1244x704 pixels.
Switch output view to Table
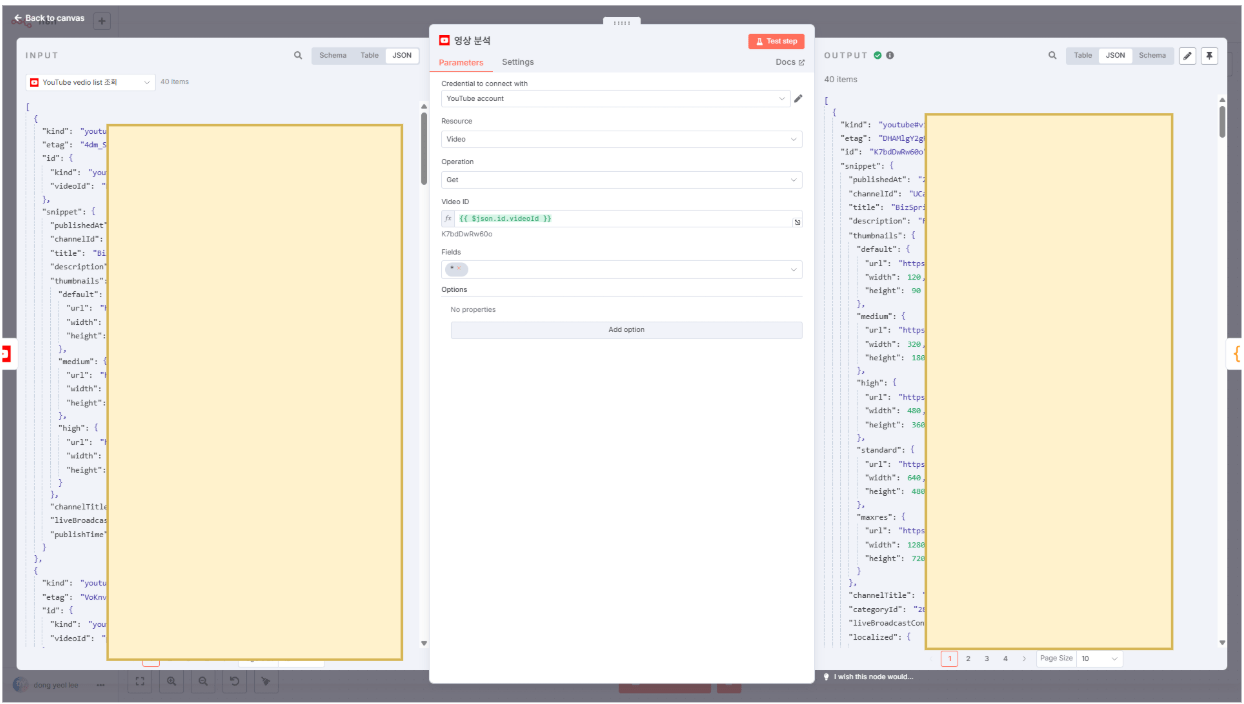click(x=1083, y=56)
